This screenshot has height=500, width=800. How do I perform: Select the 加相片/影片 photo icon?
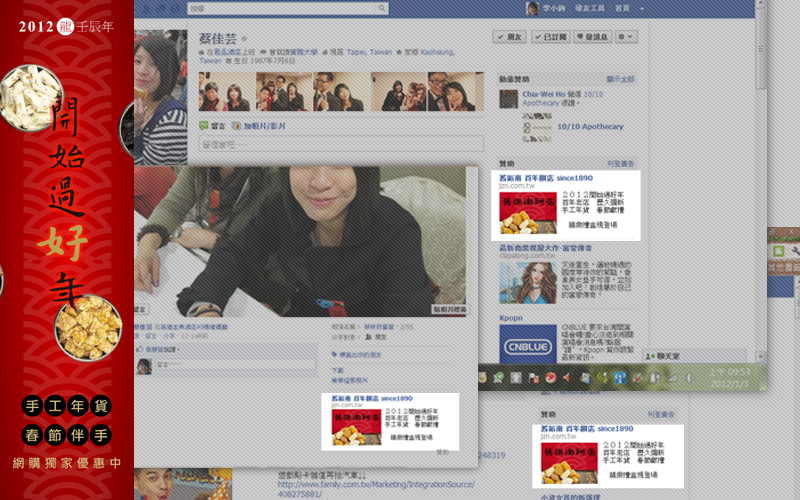[x=237, y=126]
